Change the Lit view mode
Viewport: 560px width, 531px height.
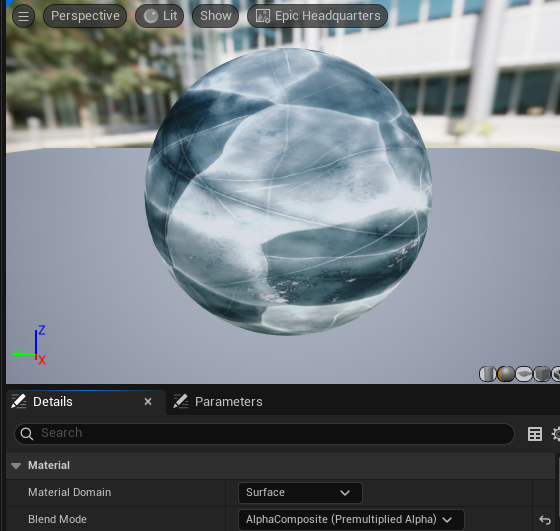click(160, 16)
